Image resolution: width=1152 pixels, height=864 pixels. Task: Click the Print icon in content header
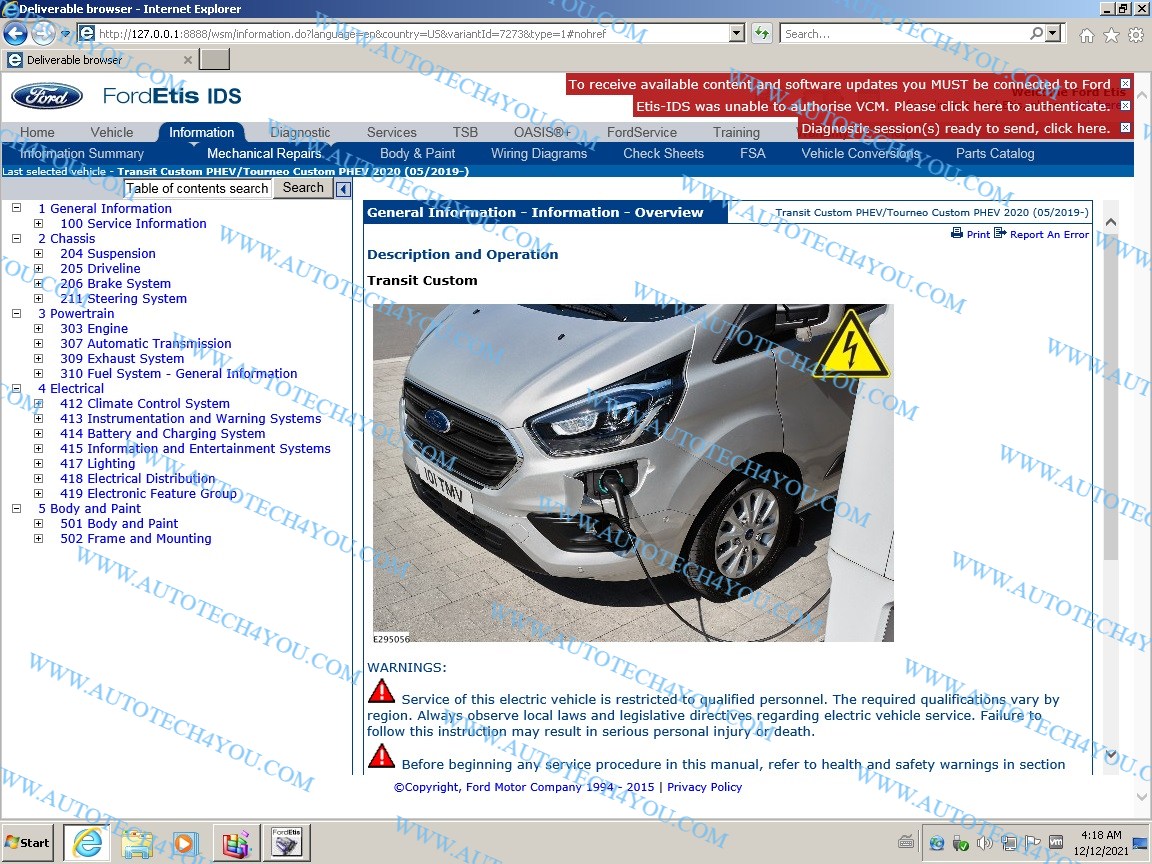click(957, 234)
